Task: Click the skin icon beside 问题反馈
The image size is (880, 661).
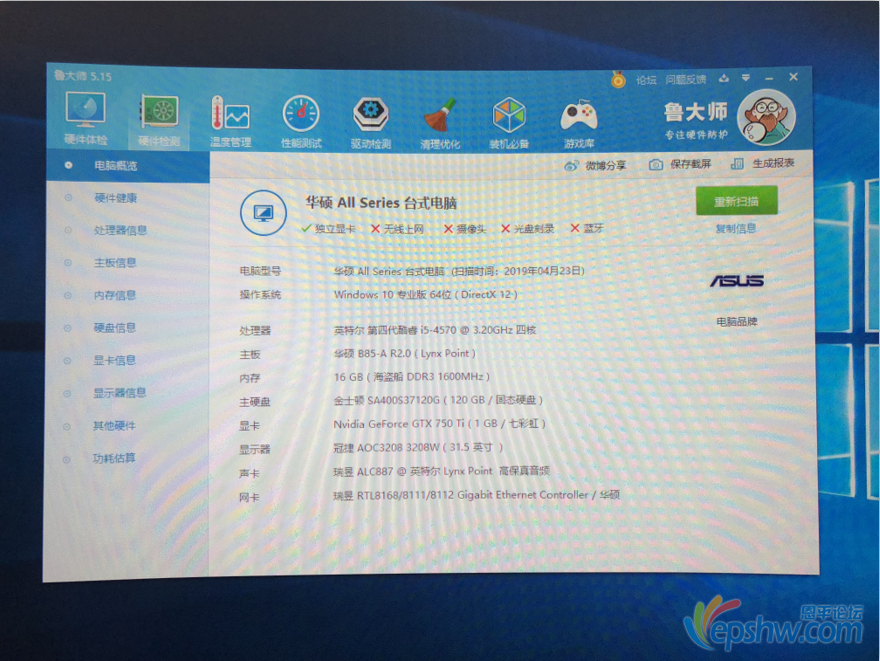Action: point(724,78)
